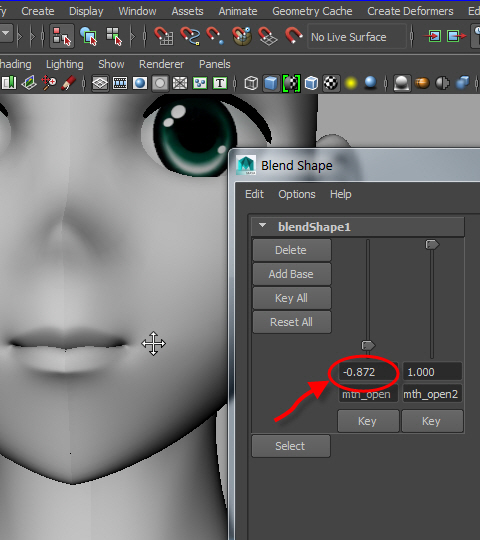Click the Reset All button
480x540 pixels.
click(292, 322)
